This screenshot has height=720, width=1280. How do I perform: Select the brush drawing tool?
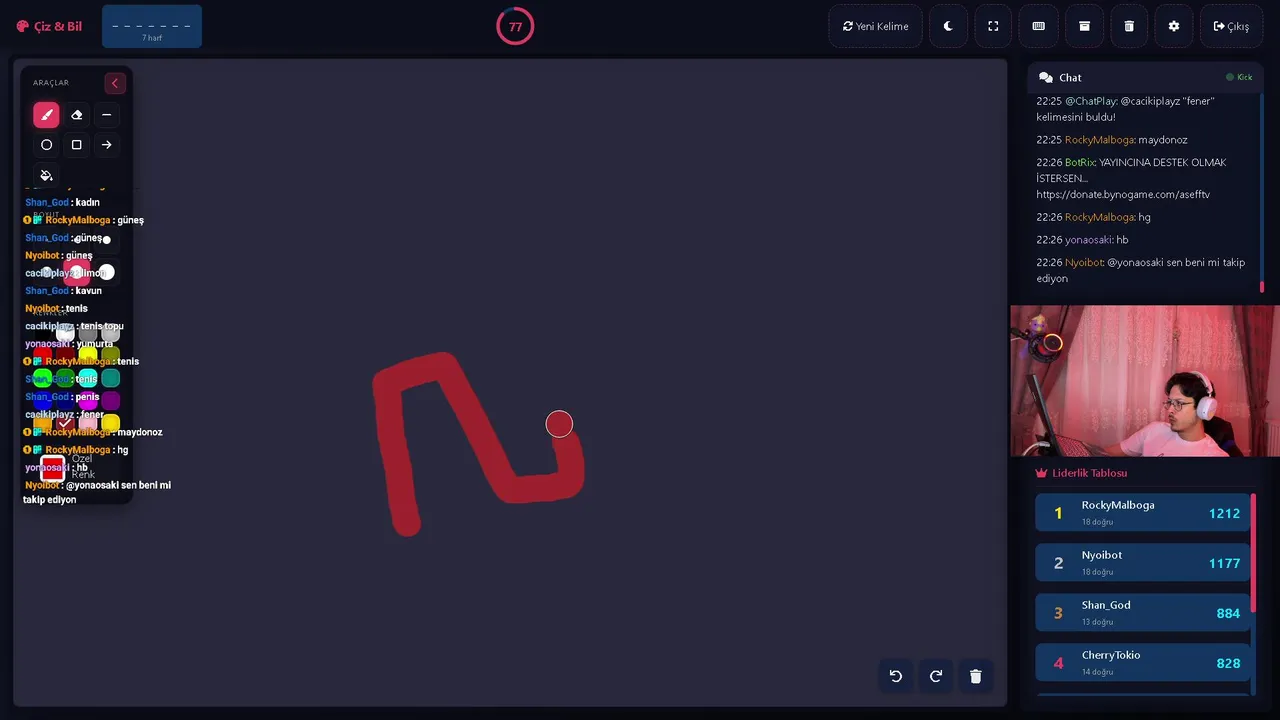46,115
